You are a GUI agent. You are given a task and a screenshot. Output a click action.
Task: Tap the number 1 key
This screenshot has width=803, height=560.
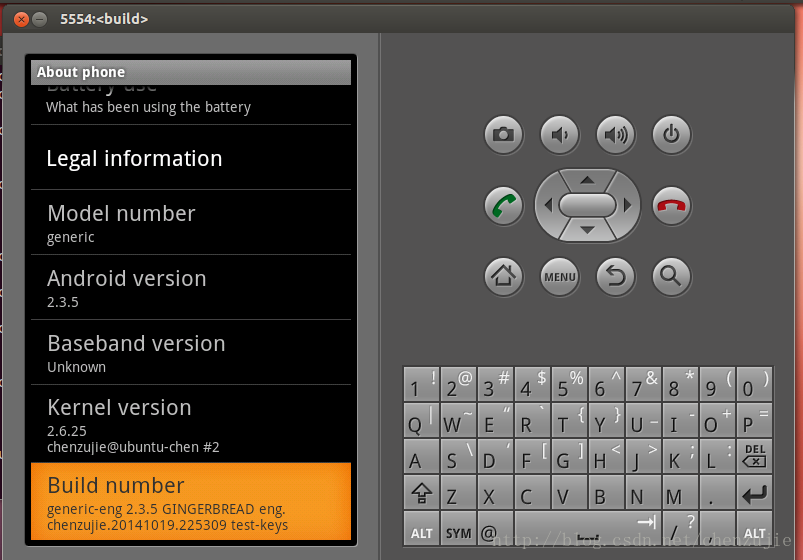point(421,384)
